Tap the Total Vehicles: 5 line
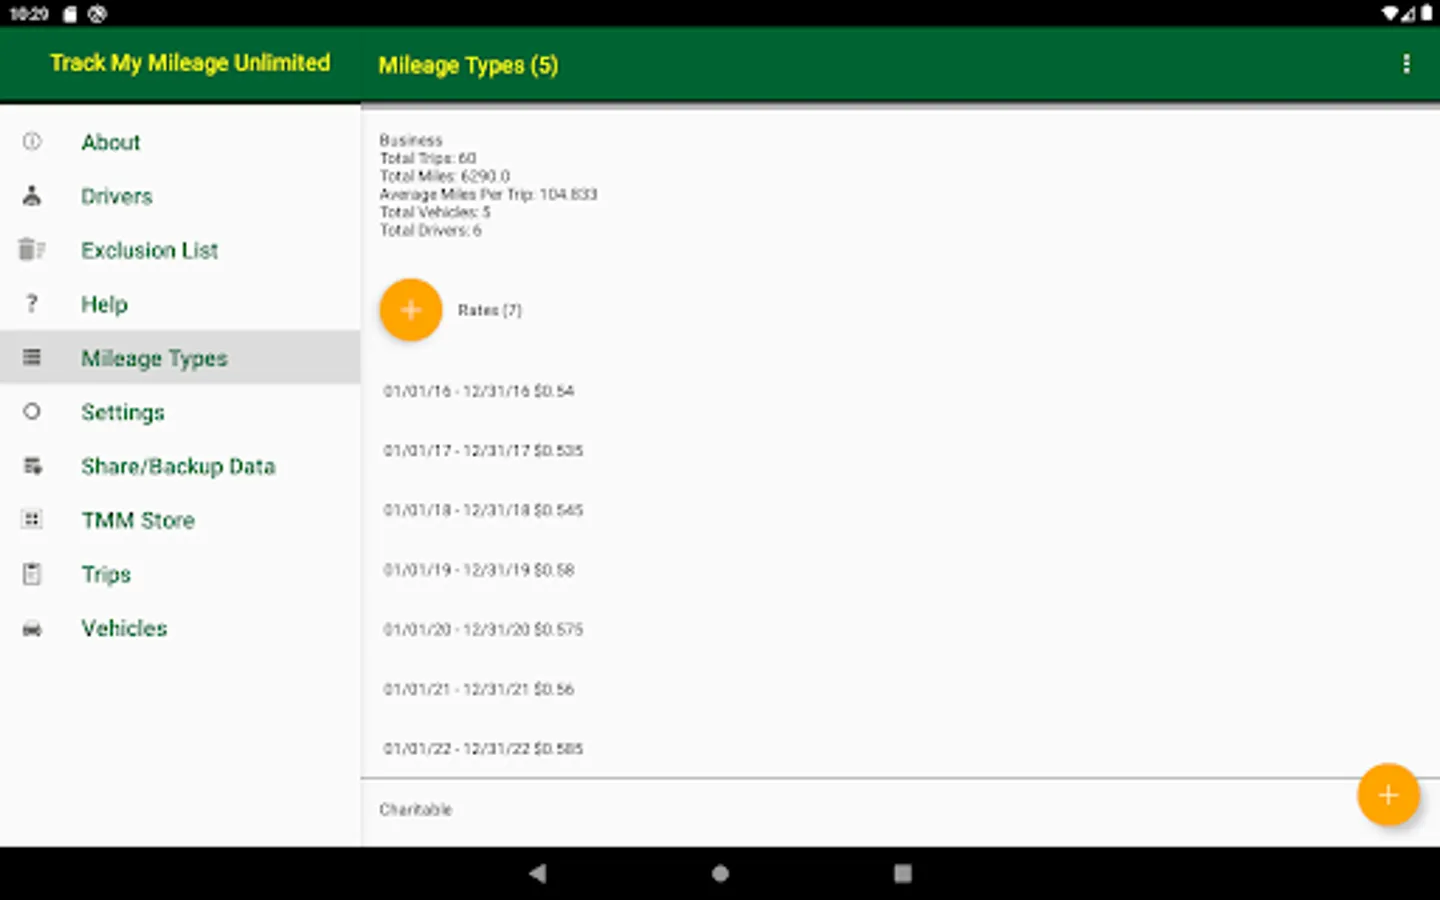 (435, 212)
